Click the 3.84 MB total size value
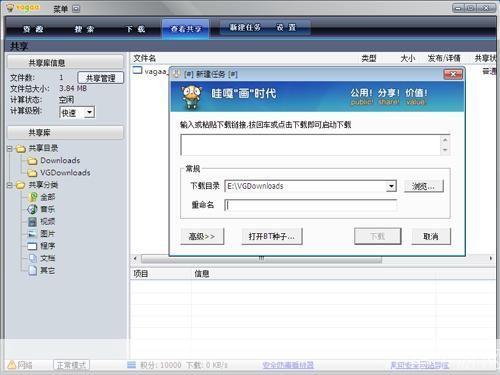The width and height of the screenshot is (500, 375). click(73, 89)
